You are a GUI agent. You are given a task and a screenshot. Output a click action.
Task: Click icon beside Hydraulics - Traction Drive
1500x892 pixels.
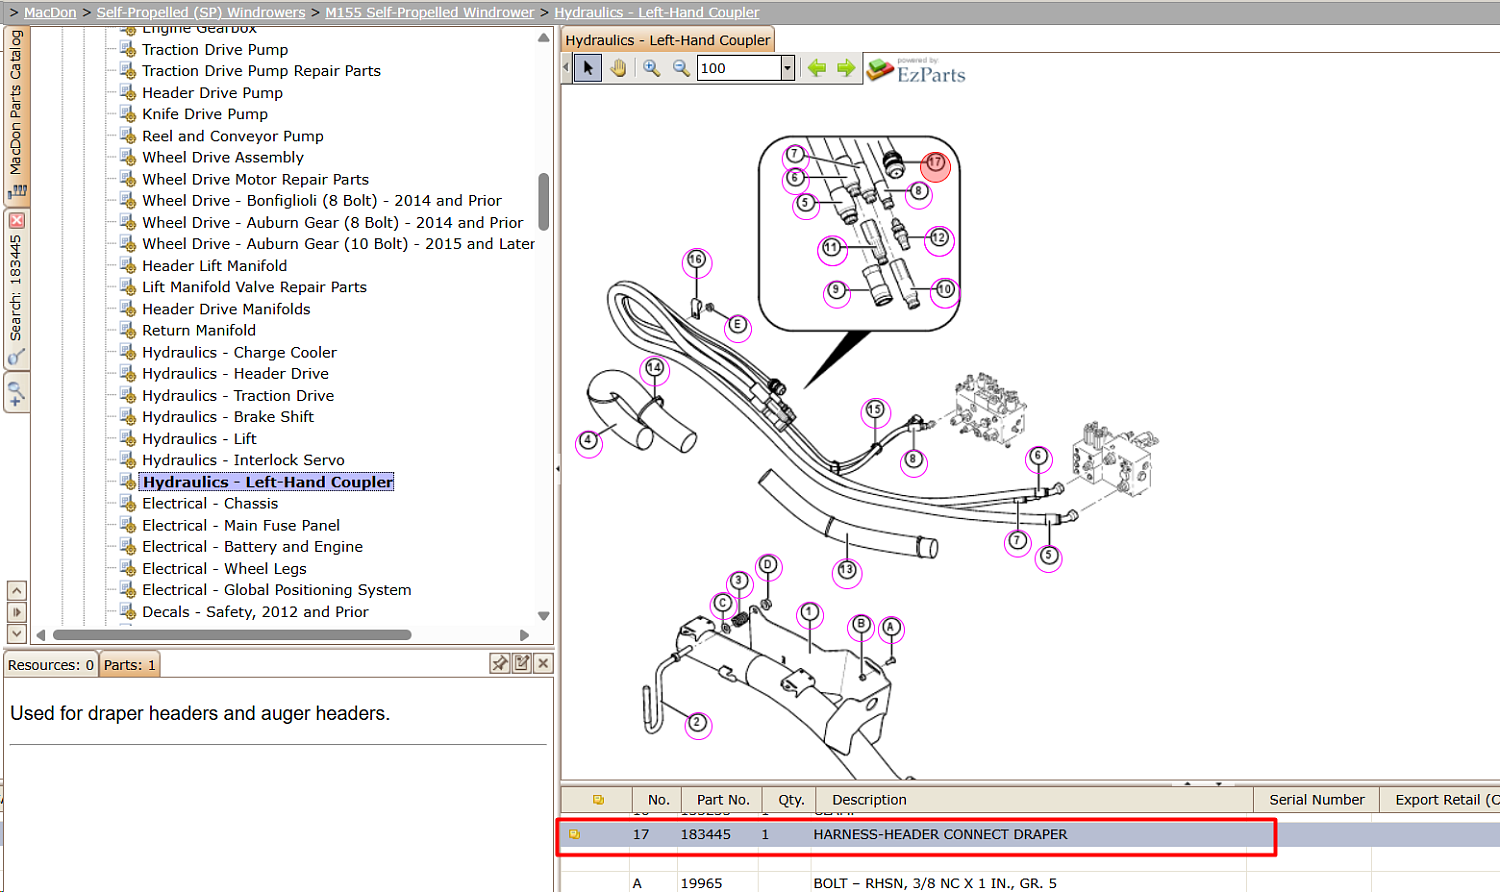(x=128, y=395)
